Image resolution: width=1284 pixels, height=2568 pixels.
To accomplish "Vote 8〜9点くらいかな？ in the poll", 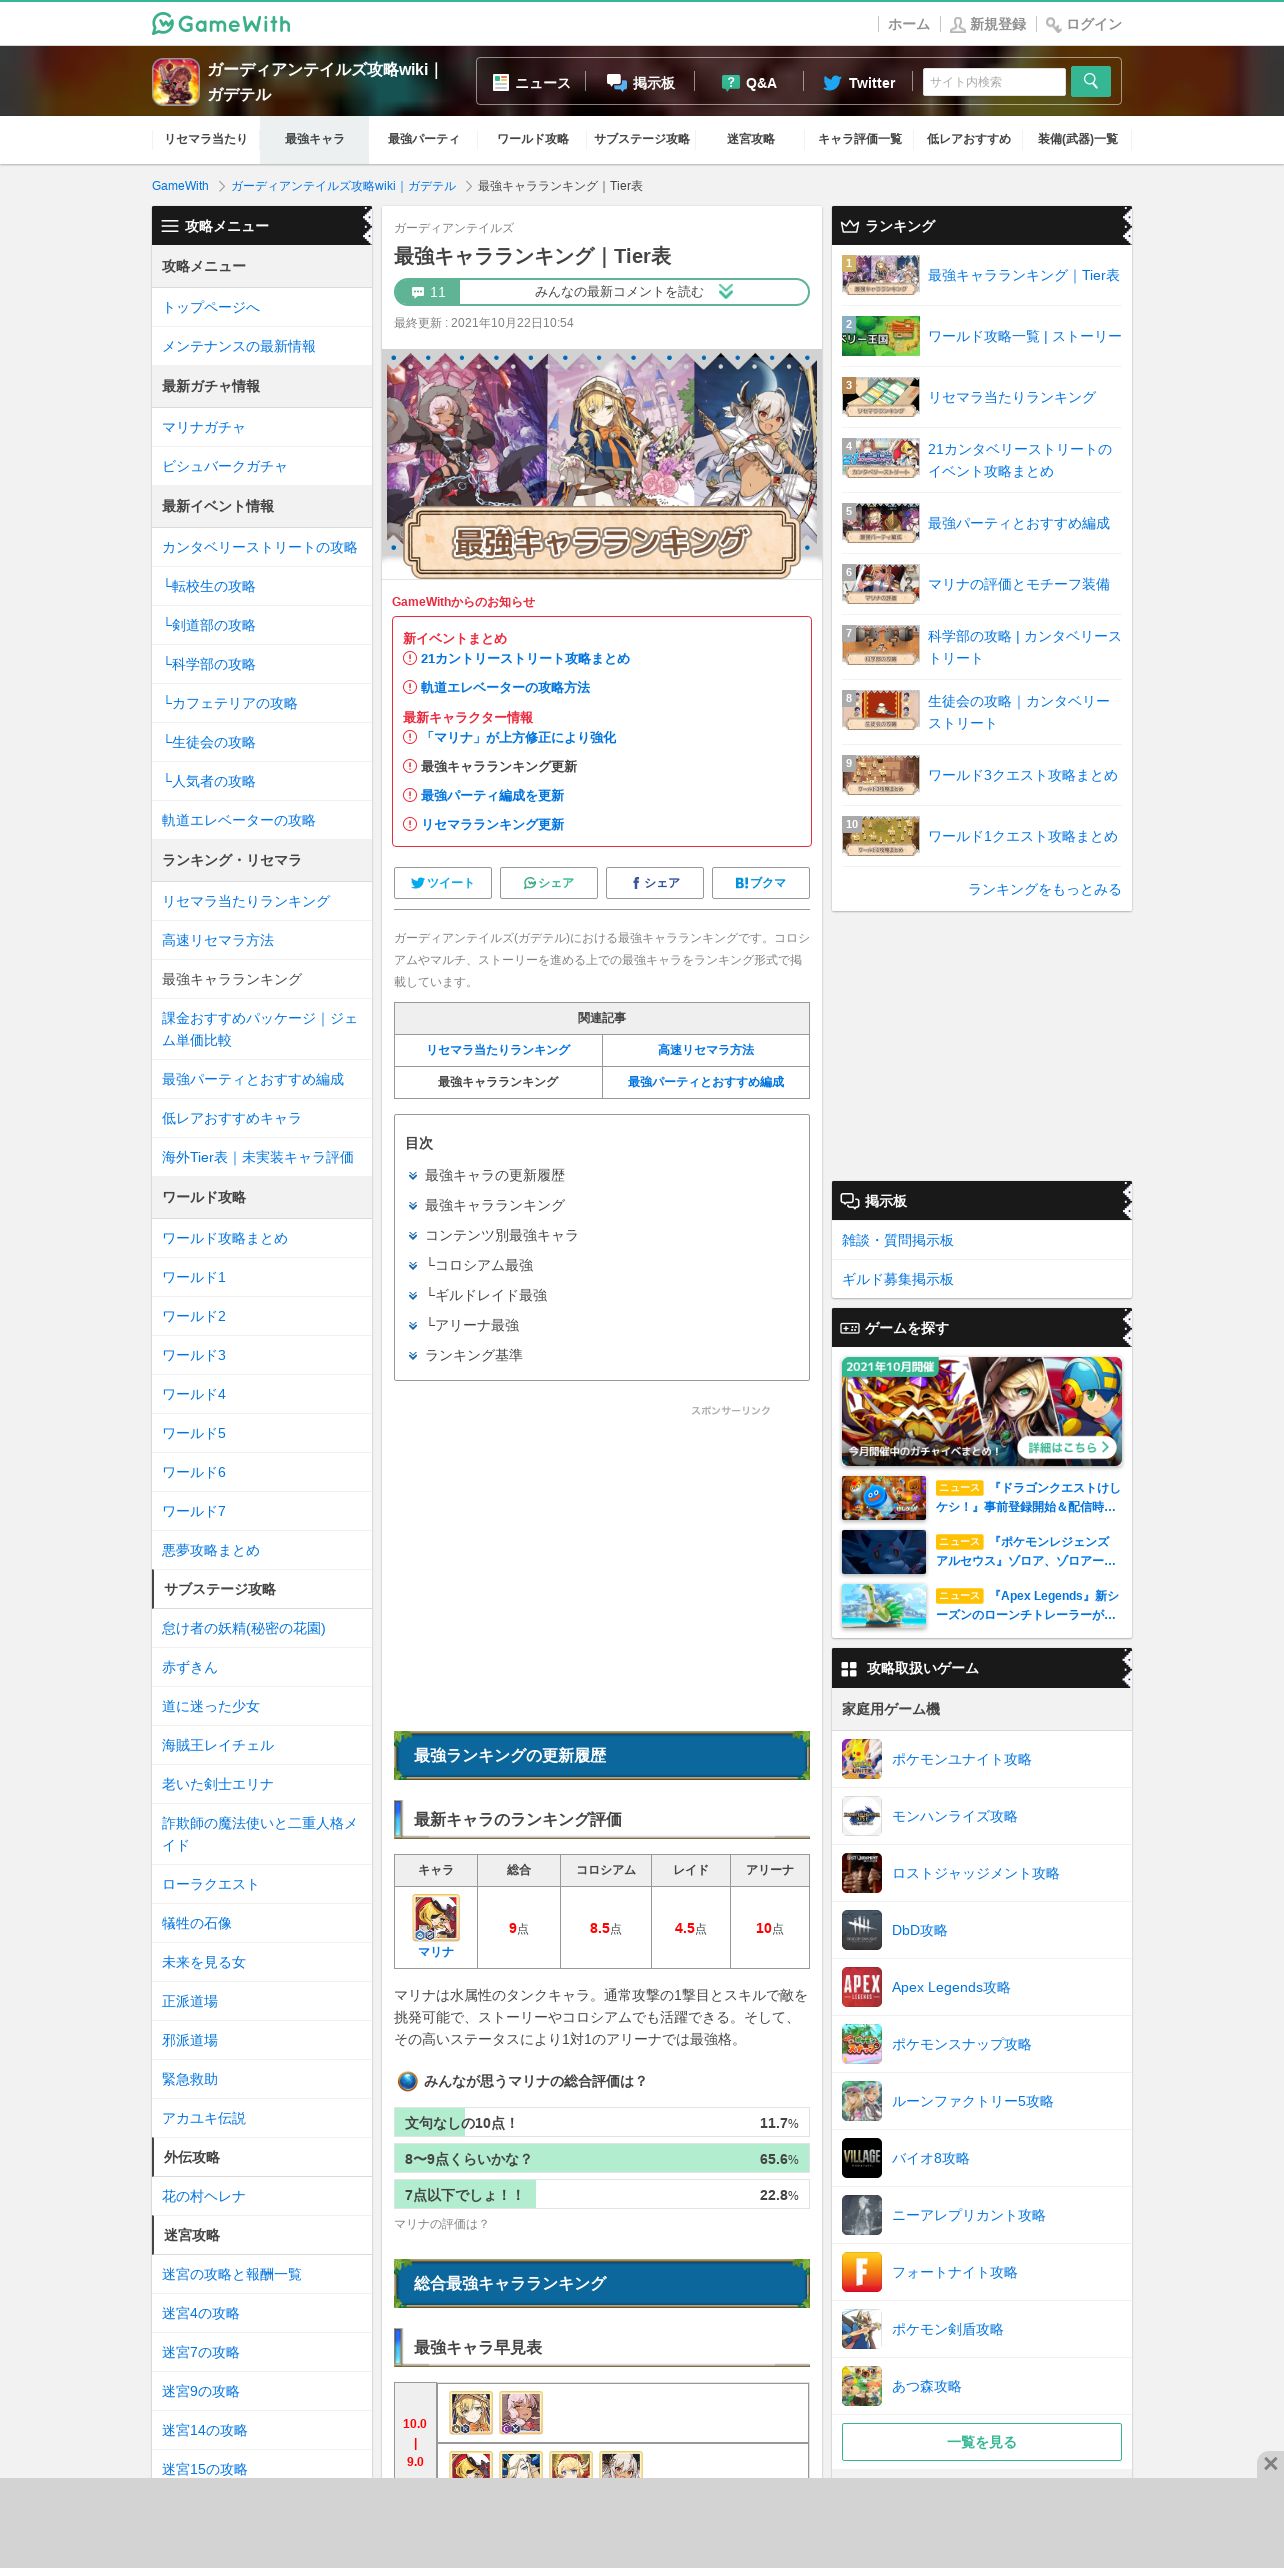I will [601, 2159].
